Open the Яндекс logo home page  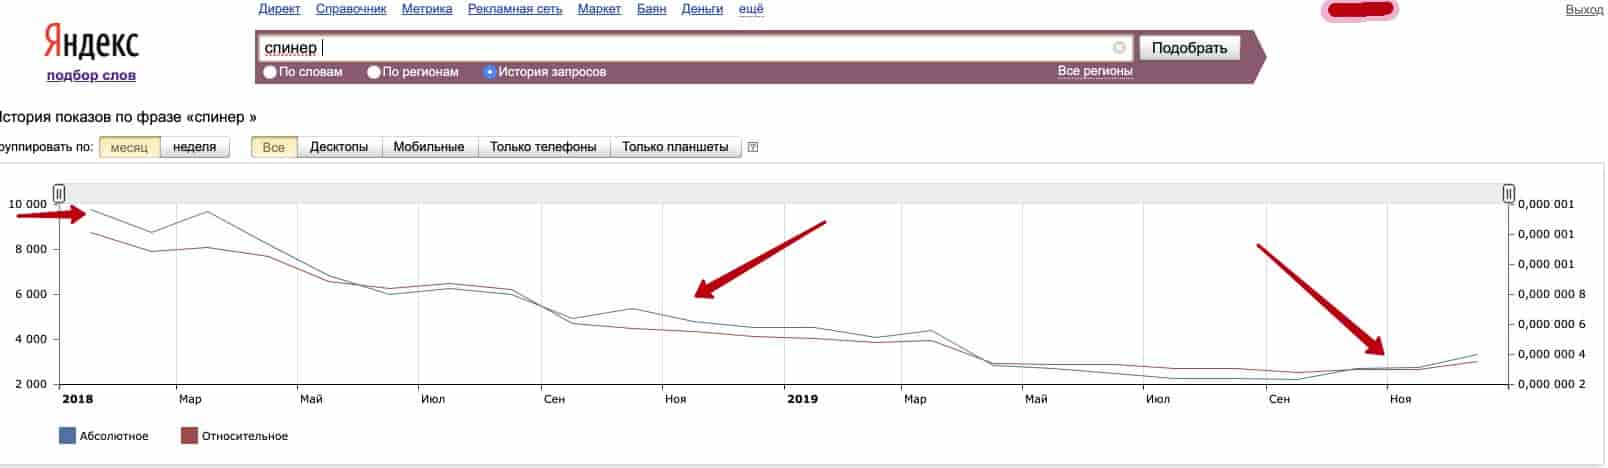point(91,42)
